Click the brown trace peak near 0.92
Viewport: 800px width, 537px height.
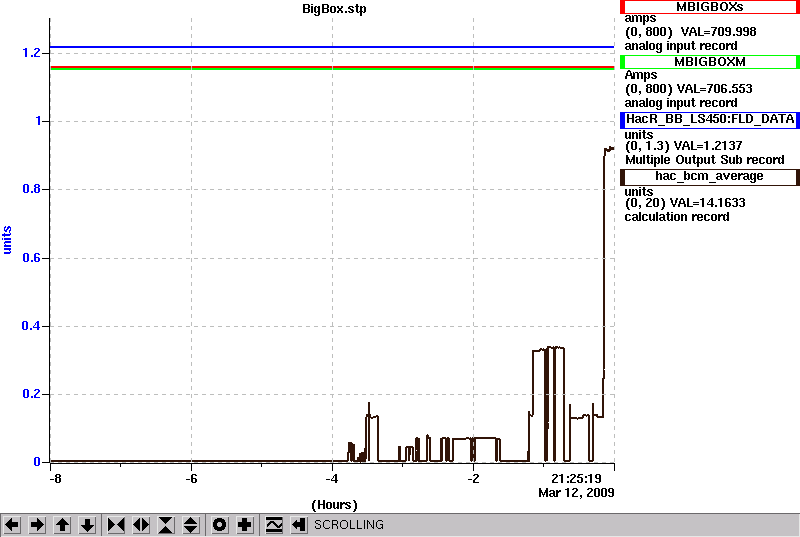(x=609, y=149)
